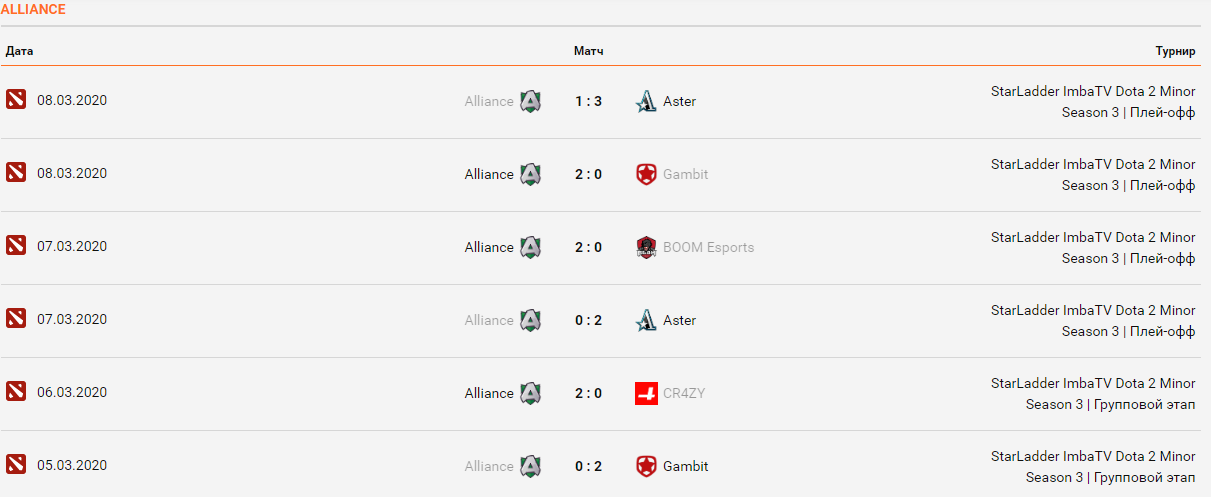Click the Dota 2 icon for the 05.03.2020 match

coord(16,464)
